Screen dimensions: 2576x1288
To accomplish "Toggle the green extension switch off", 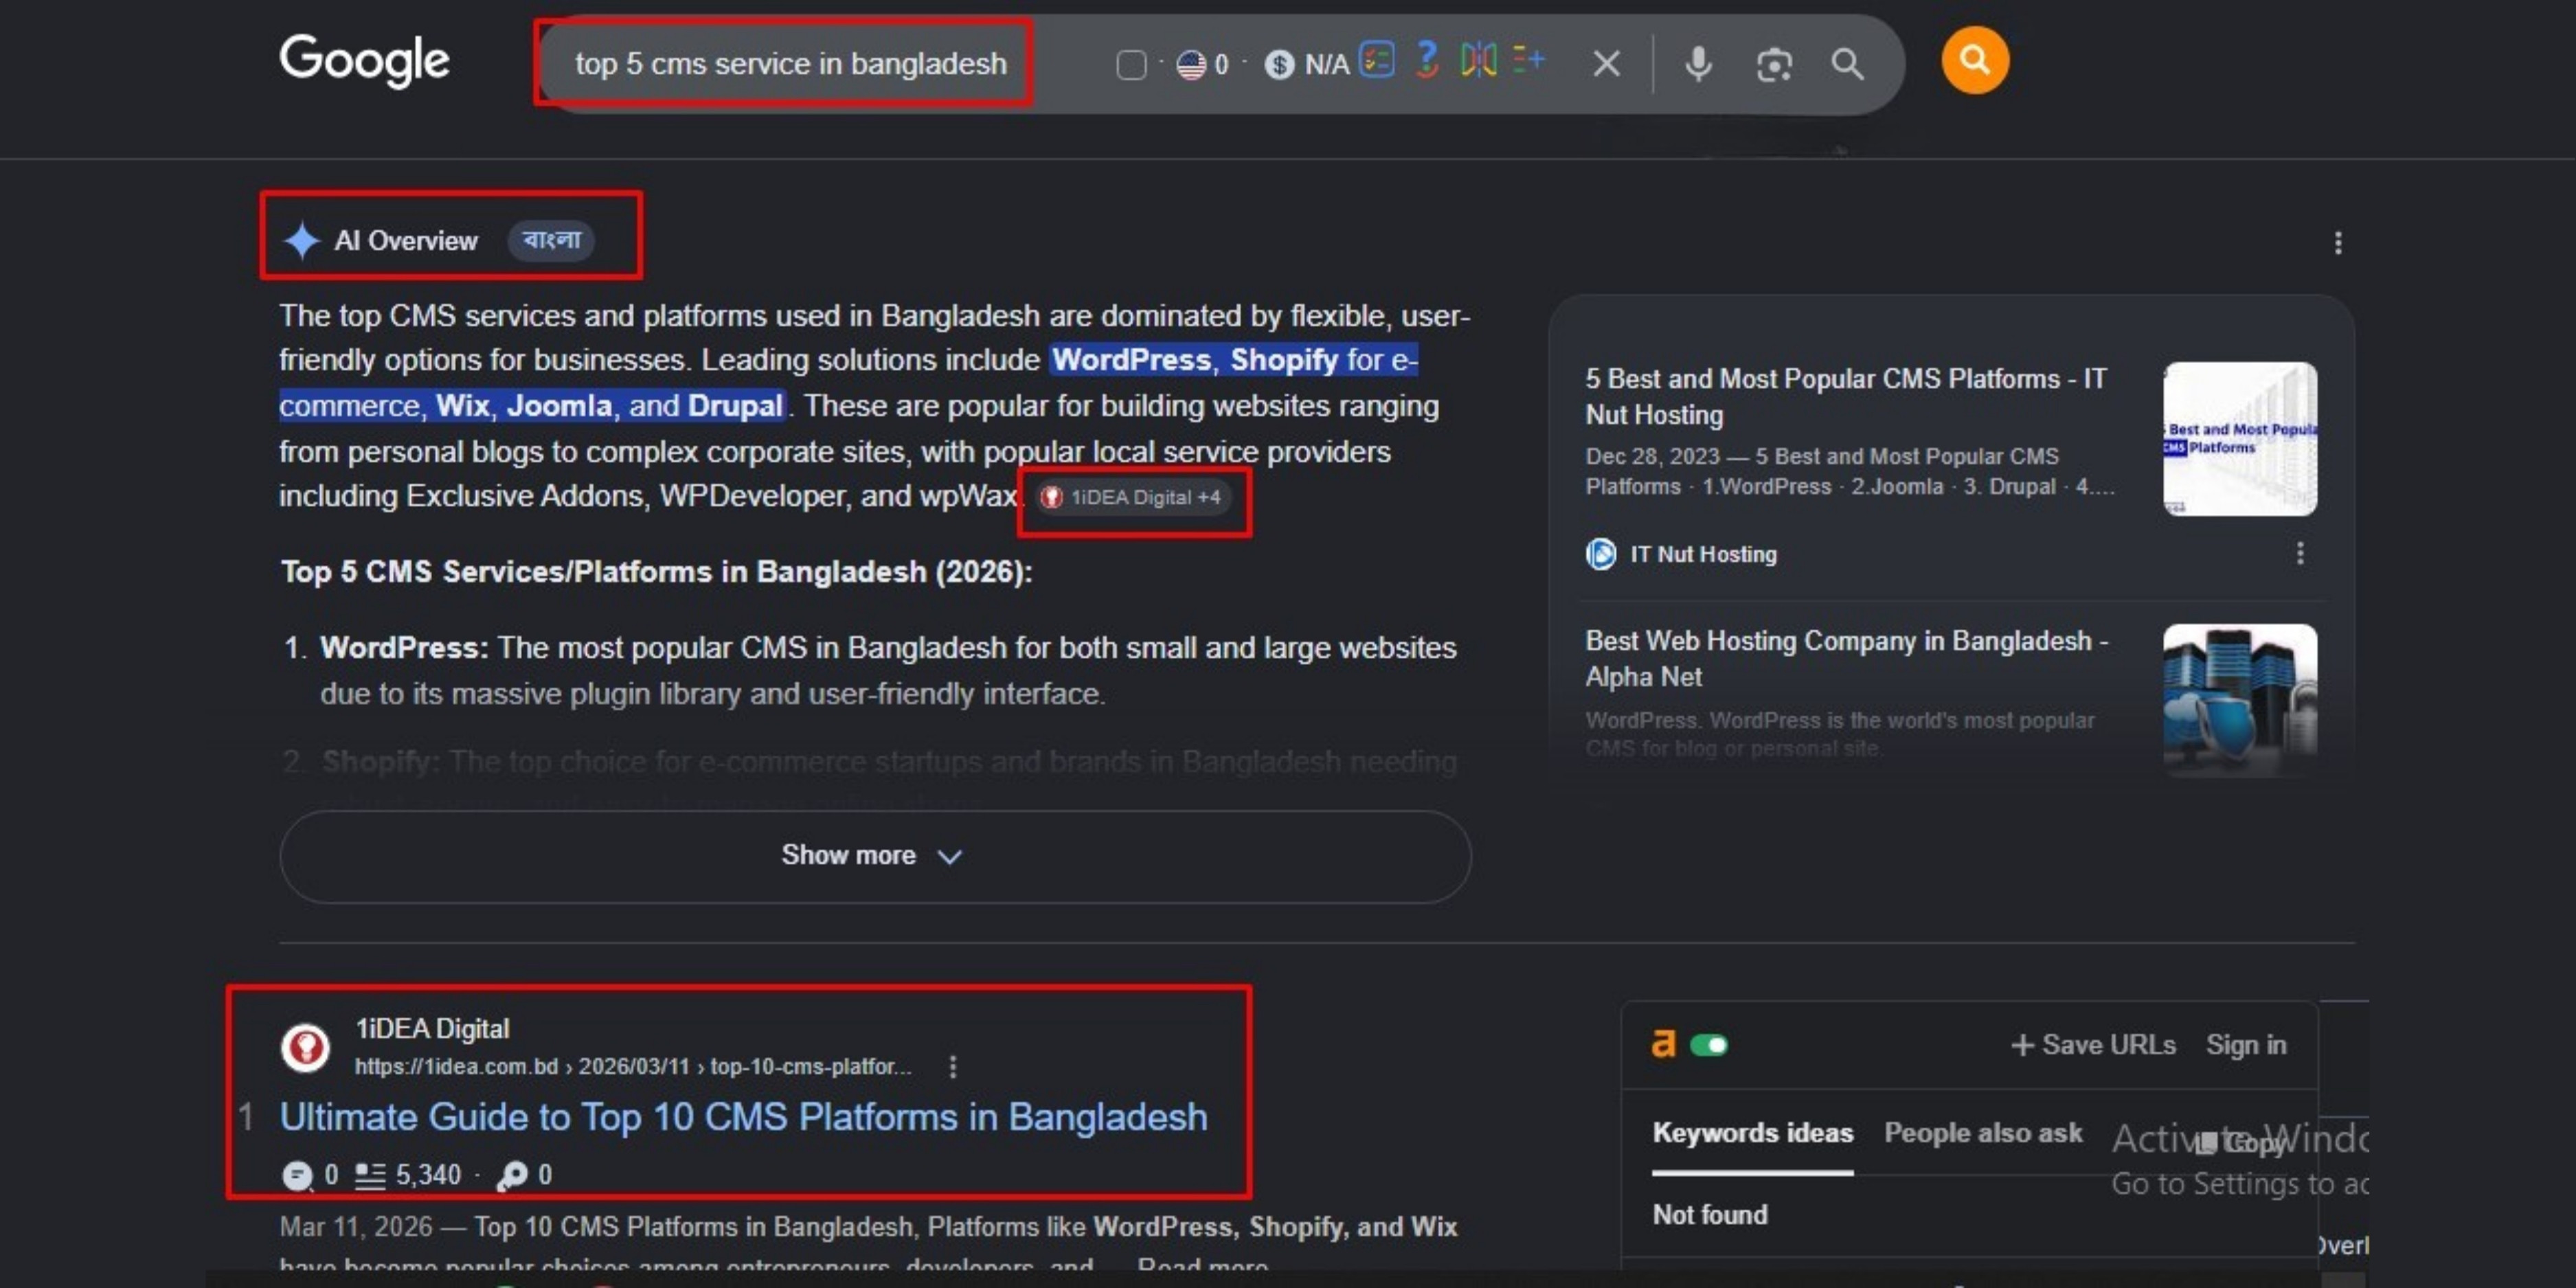I will pos(1709,1045).
